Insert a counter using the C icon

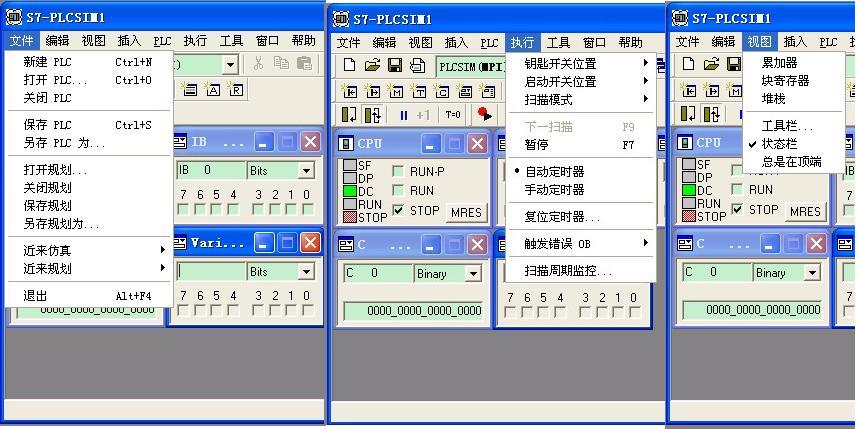point(442,91)
